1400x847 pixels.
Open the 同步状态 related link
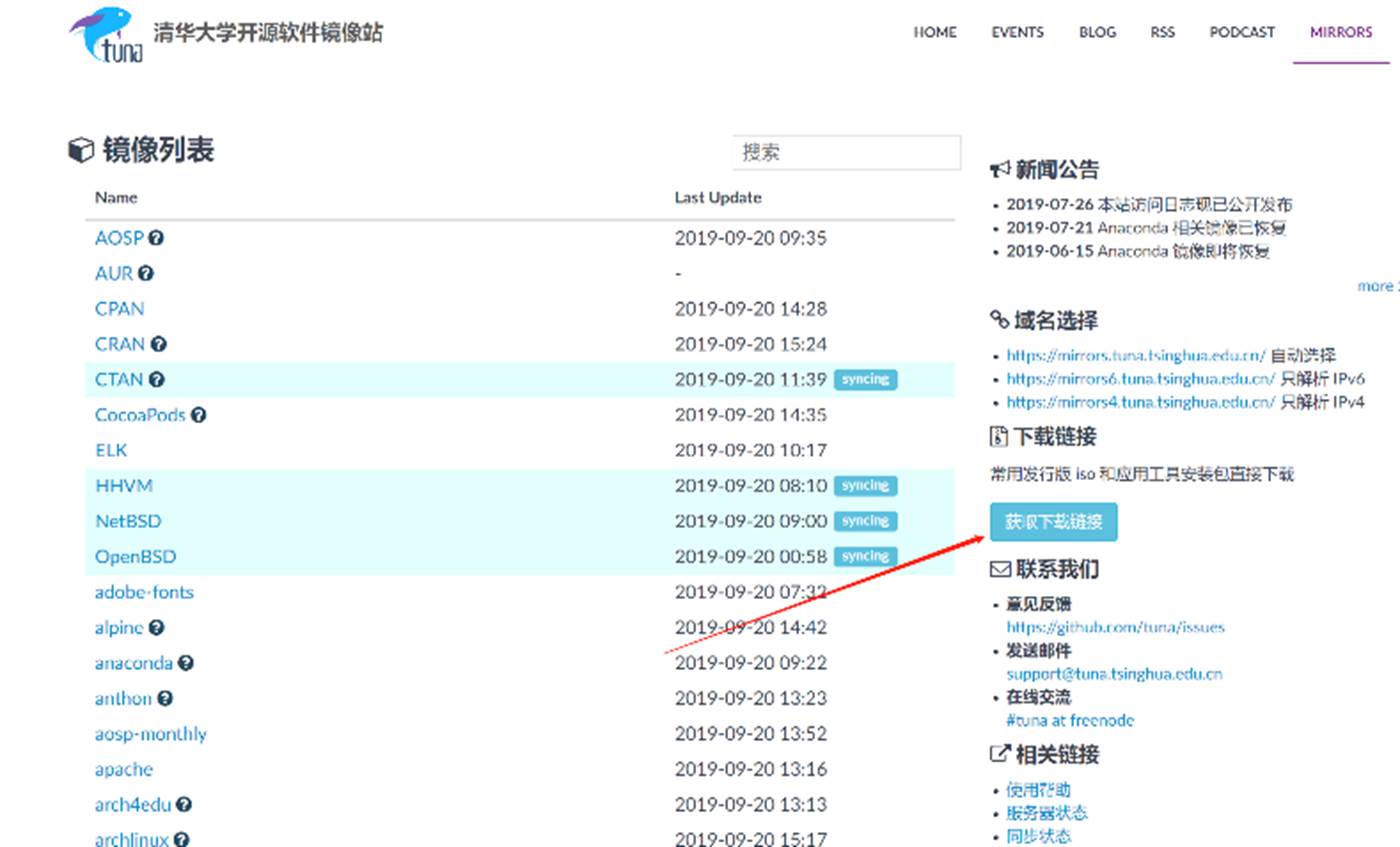tap(1038, 836)
